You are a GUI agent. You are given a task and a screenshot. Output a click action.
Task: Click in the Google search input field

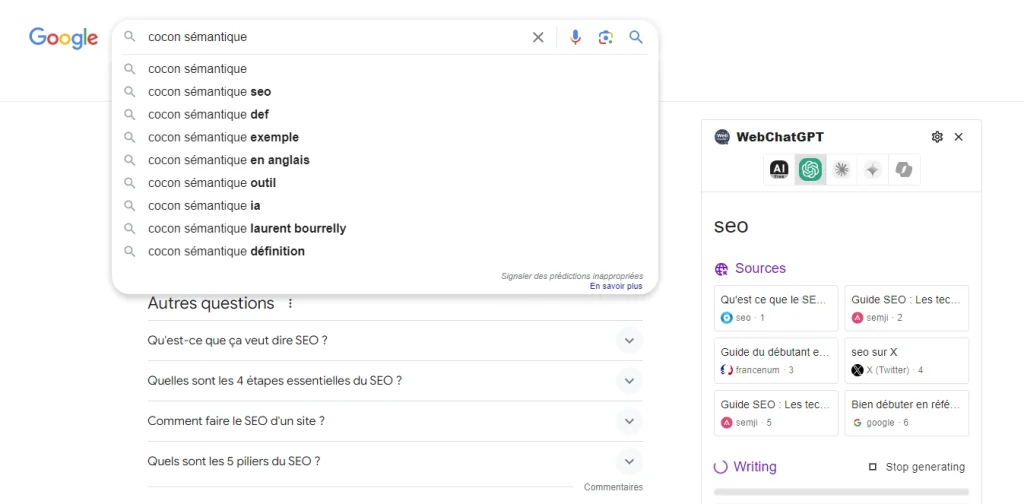[334, 37]
